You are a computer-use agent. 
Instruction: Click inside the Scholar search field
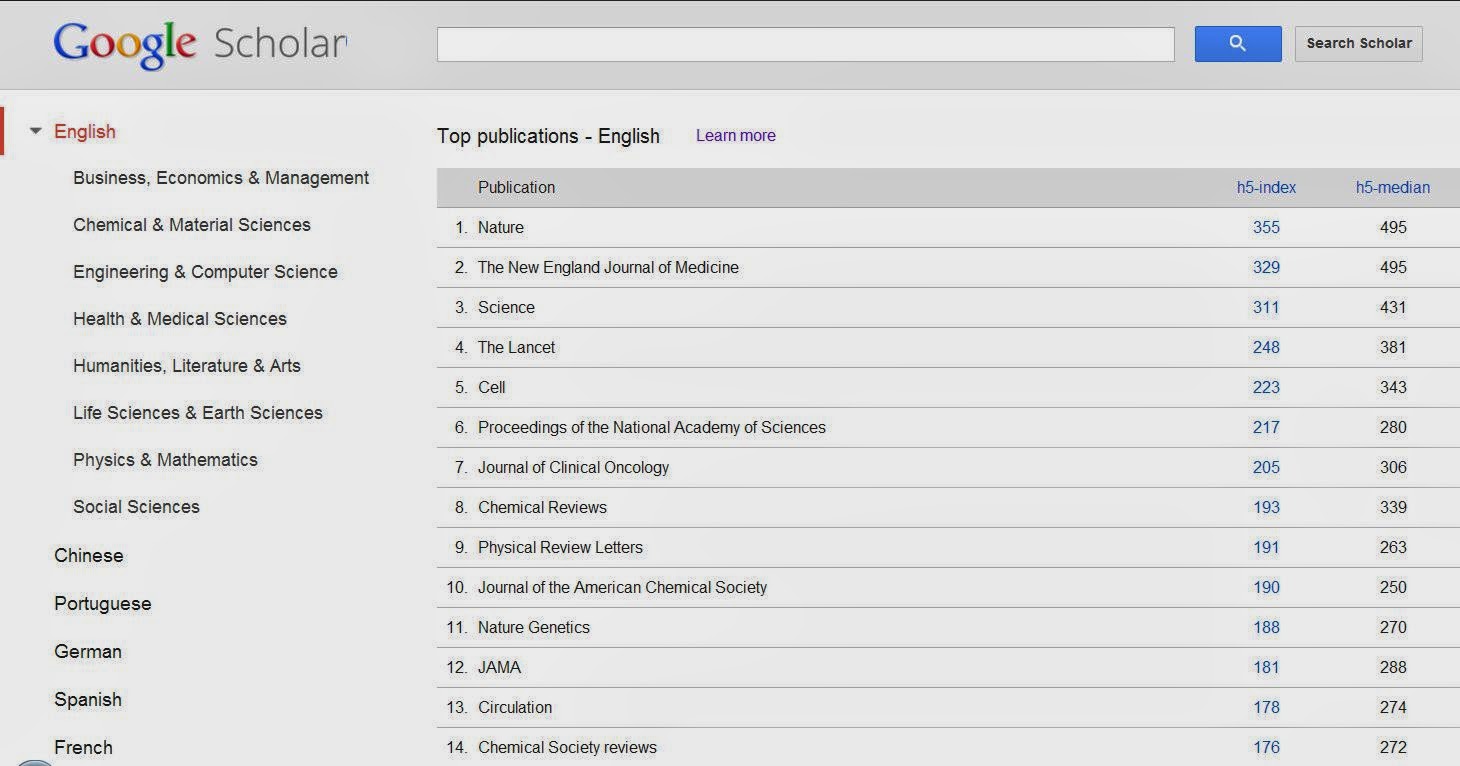(x=804, y=43)
